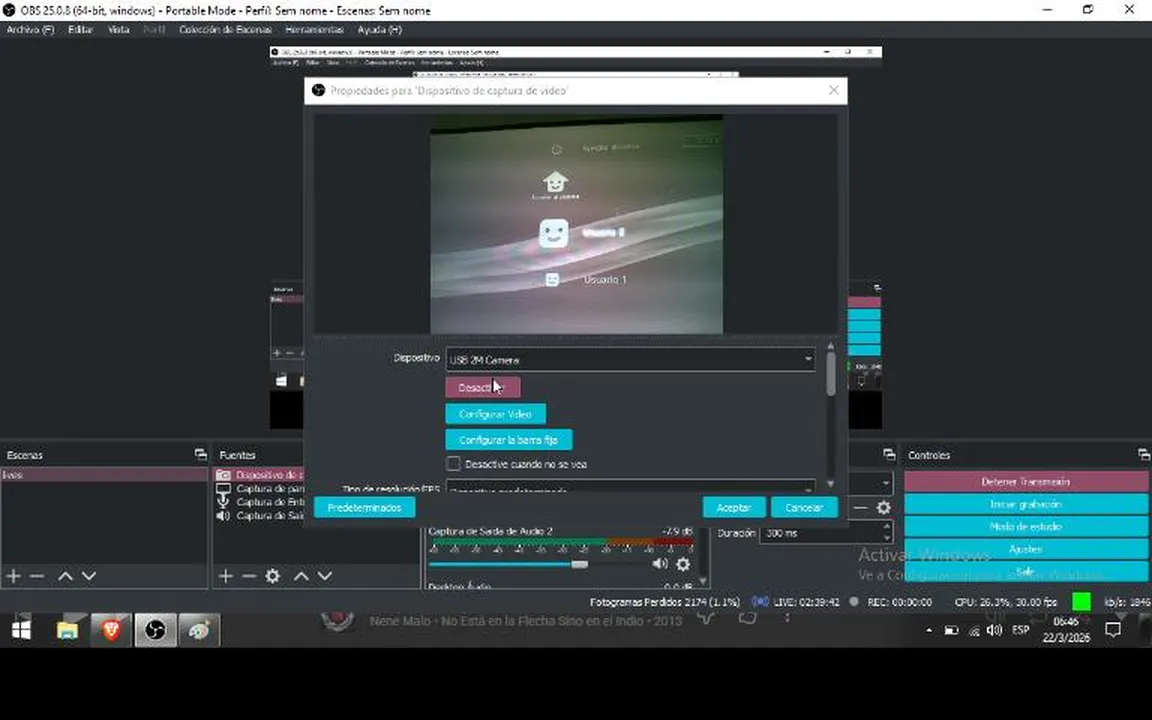Move source down in Fuentes panel
The image size is (1152, 720).
325,577
